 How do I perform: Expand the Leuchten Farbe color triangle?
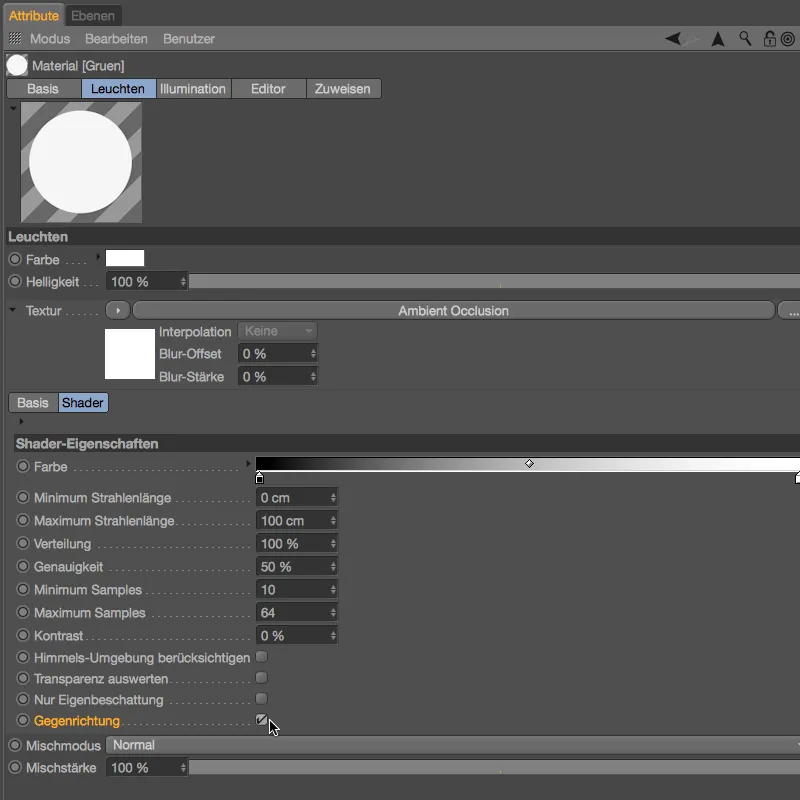tap(98, 257)
